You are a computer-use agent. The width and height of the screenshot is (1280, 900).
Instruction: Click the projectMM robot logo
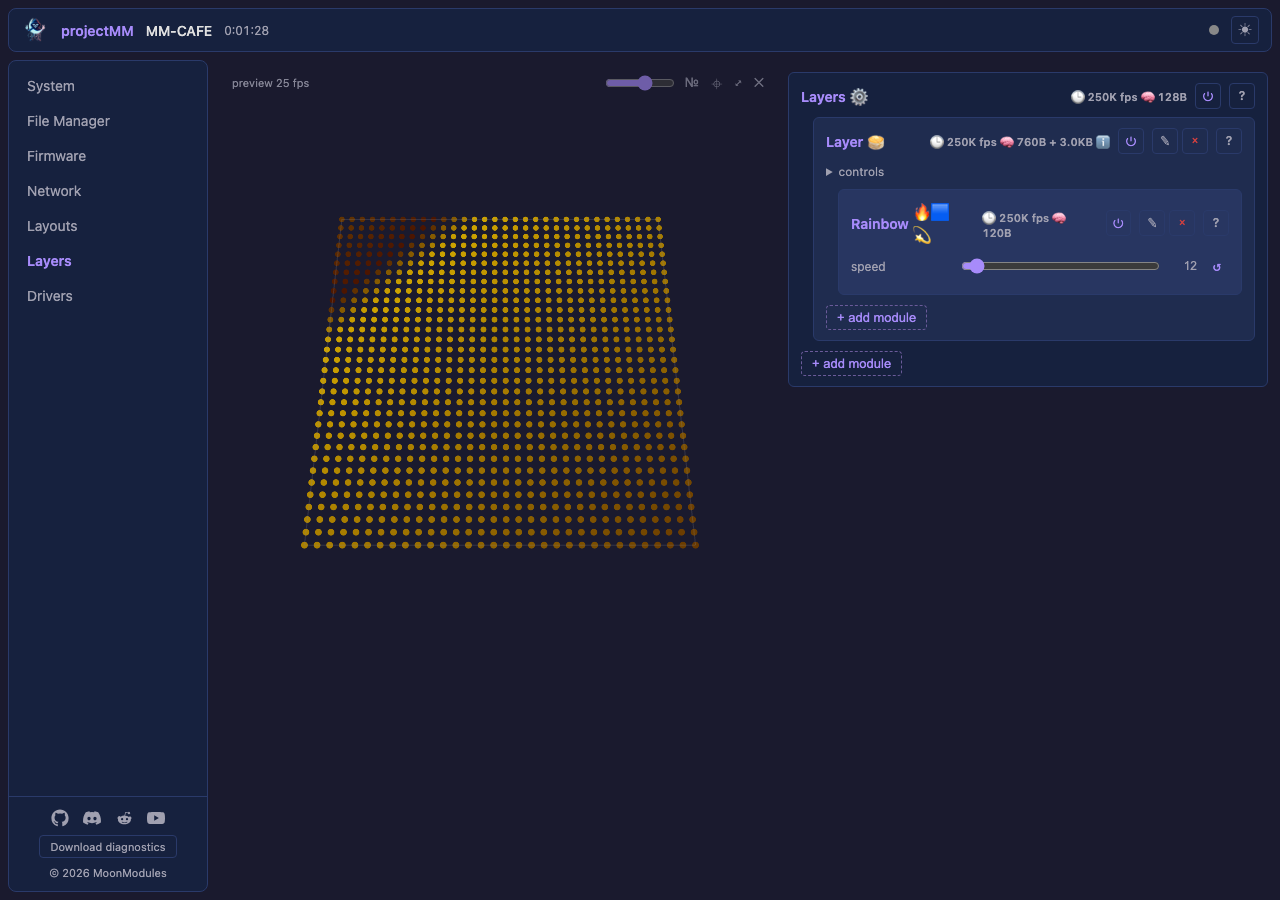coord(35,30)
